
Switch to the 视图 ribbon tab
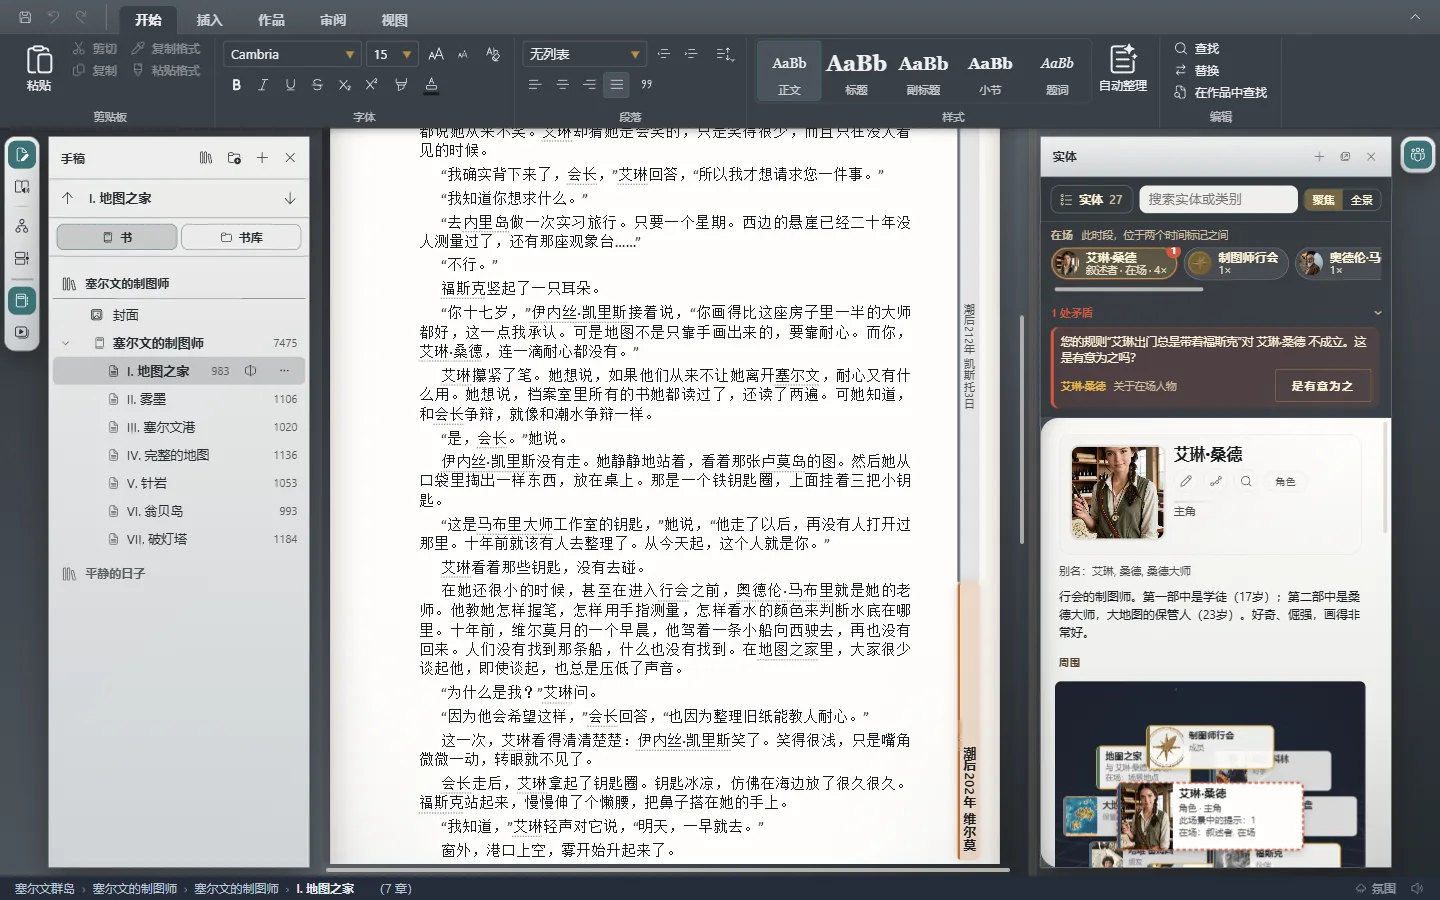(394, 20)
